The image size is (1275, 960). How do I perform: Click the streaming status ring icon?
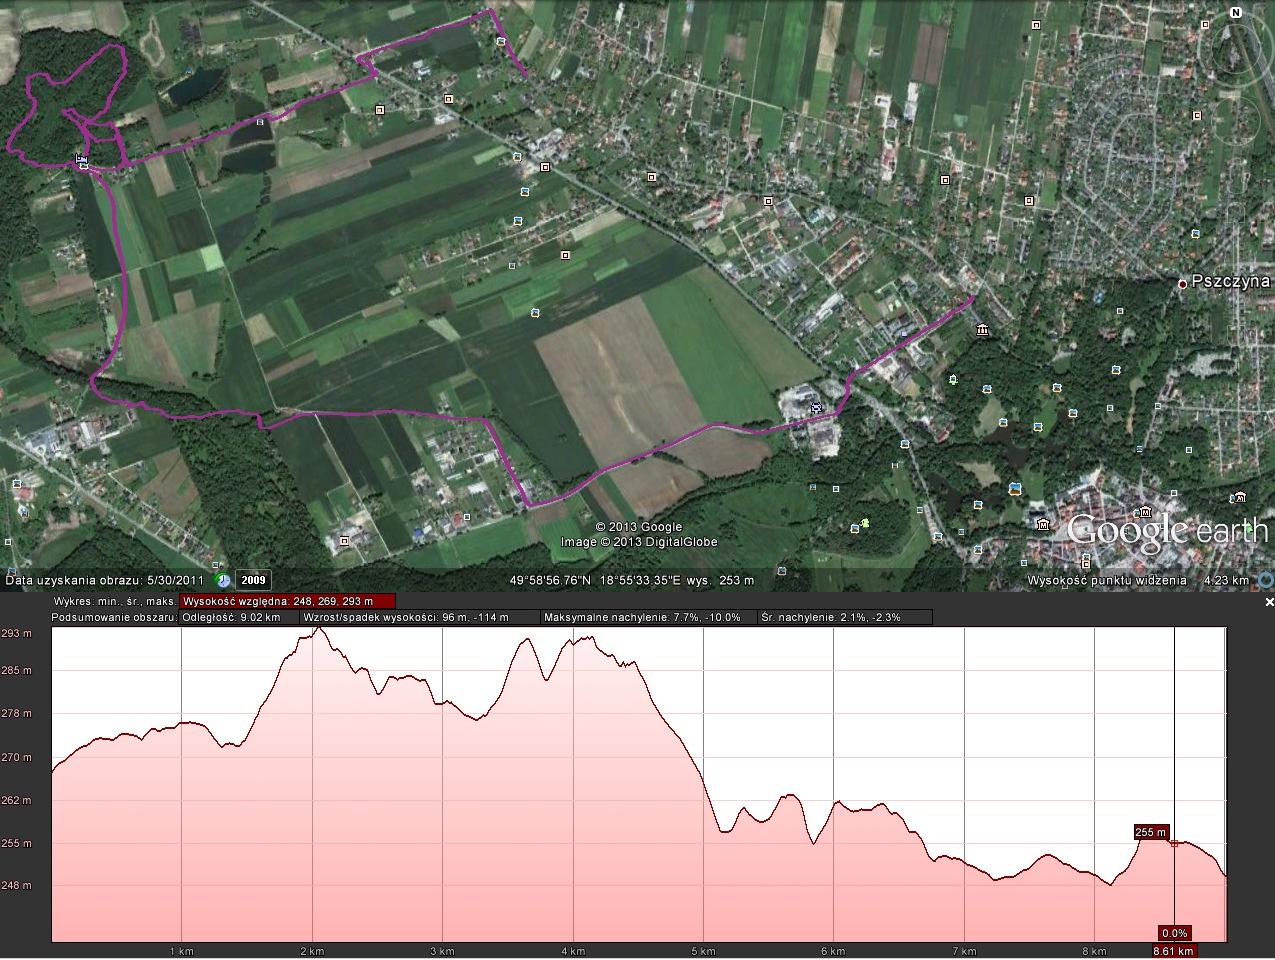click(1266, 580)
